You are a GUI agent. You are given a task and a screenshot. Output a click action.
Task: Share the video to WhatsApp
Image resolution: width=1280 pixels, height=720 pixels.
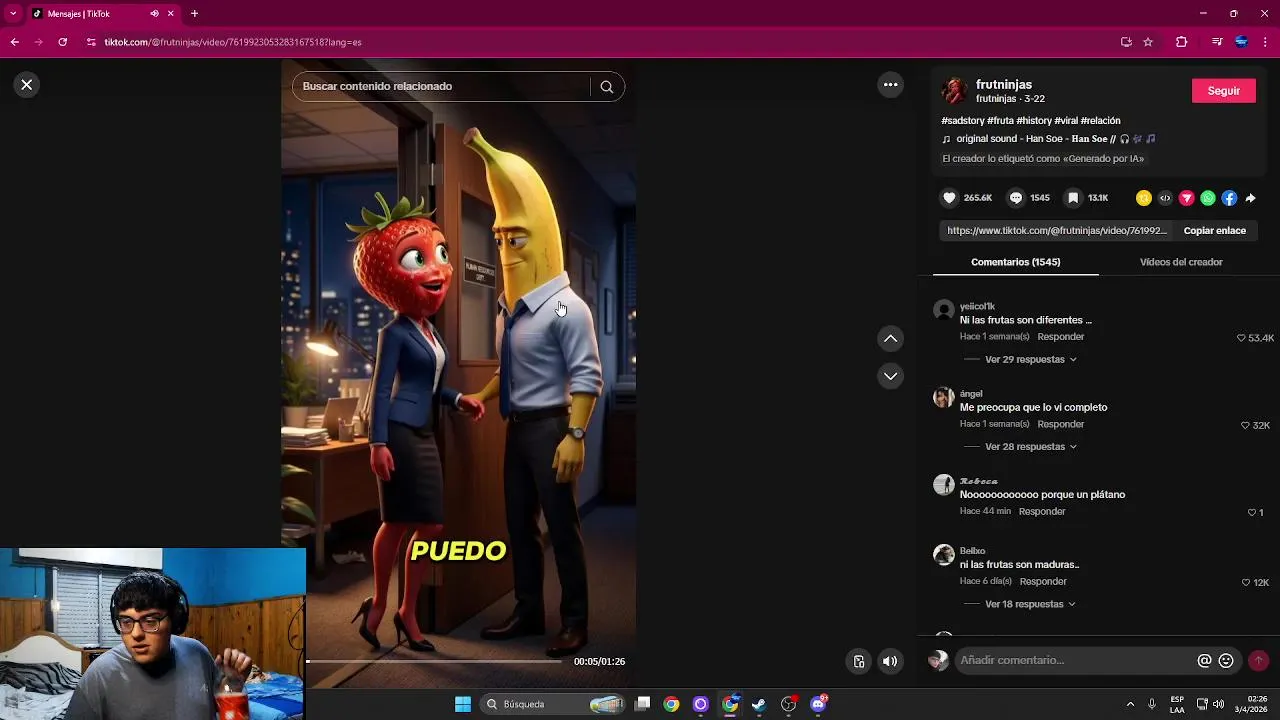[1208, 198]
